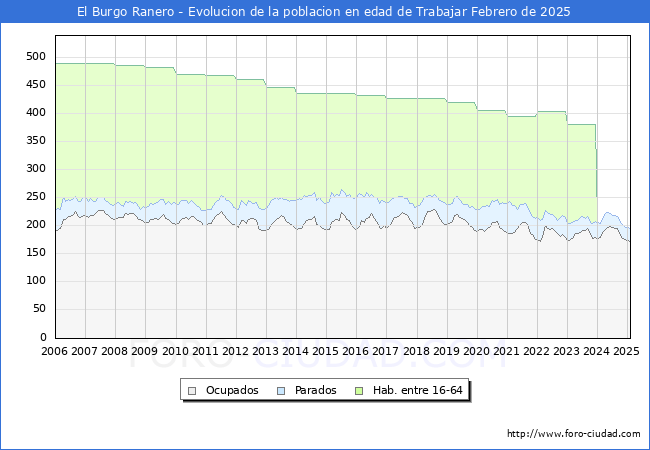Click the Parados legend color swatch
This screenshot has width=650, height=450.
click(x=281, y=391)
